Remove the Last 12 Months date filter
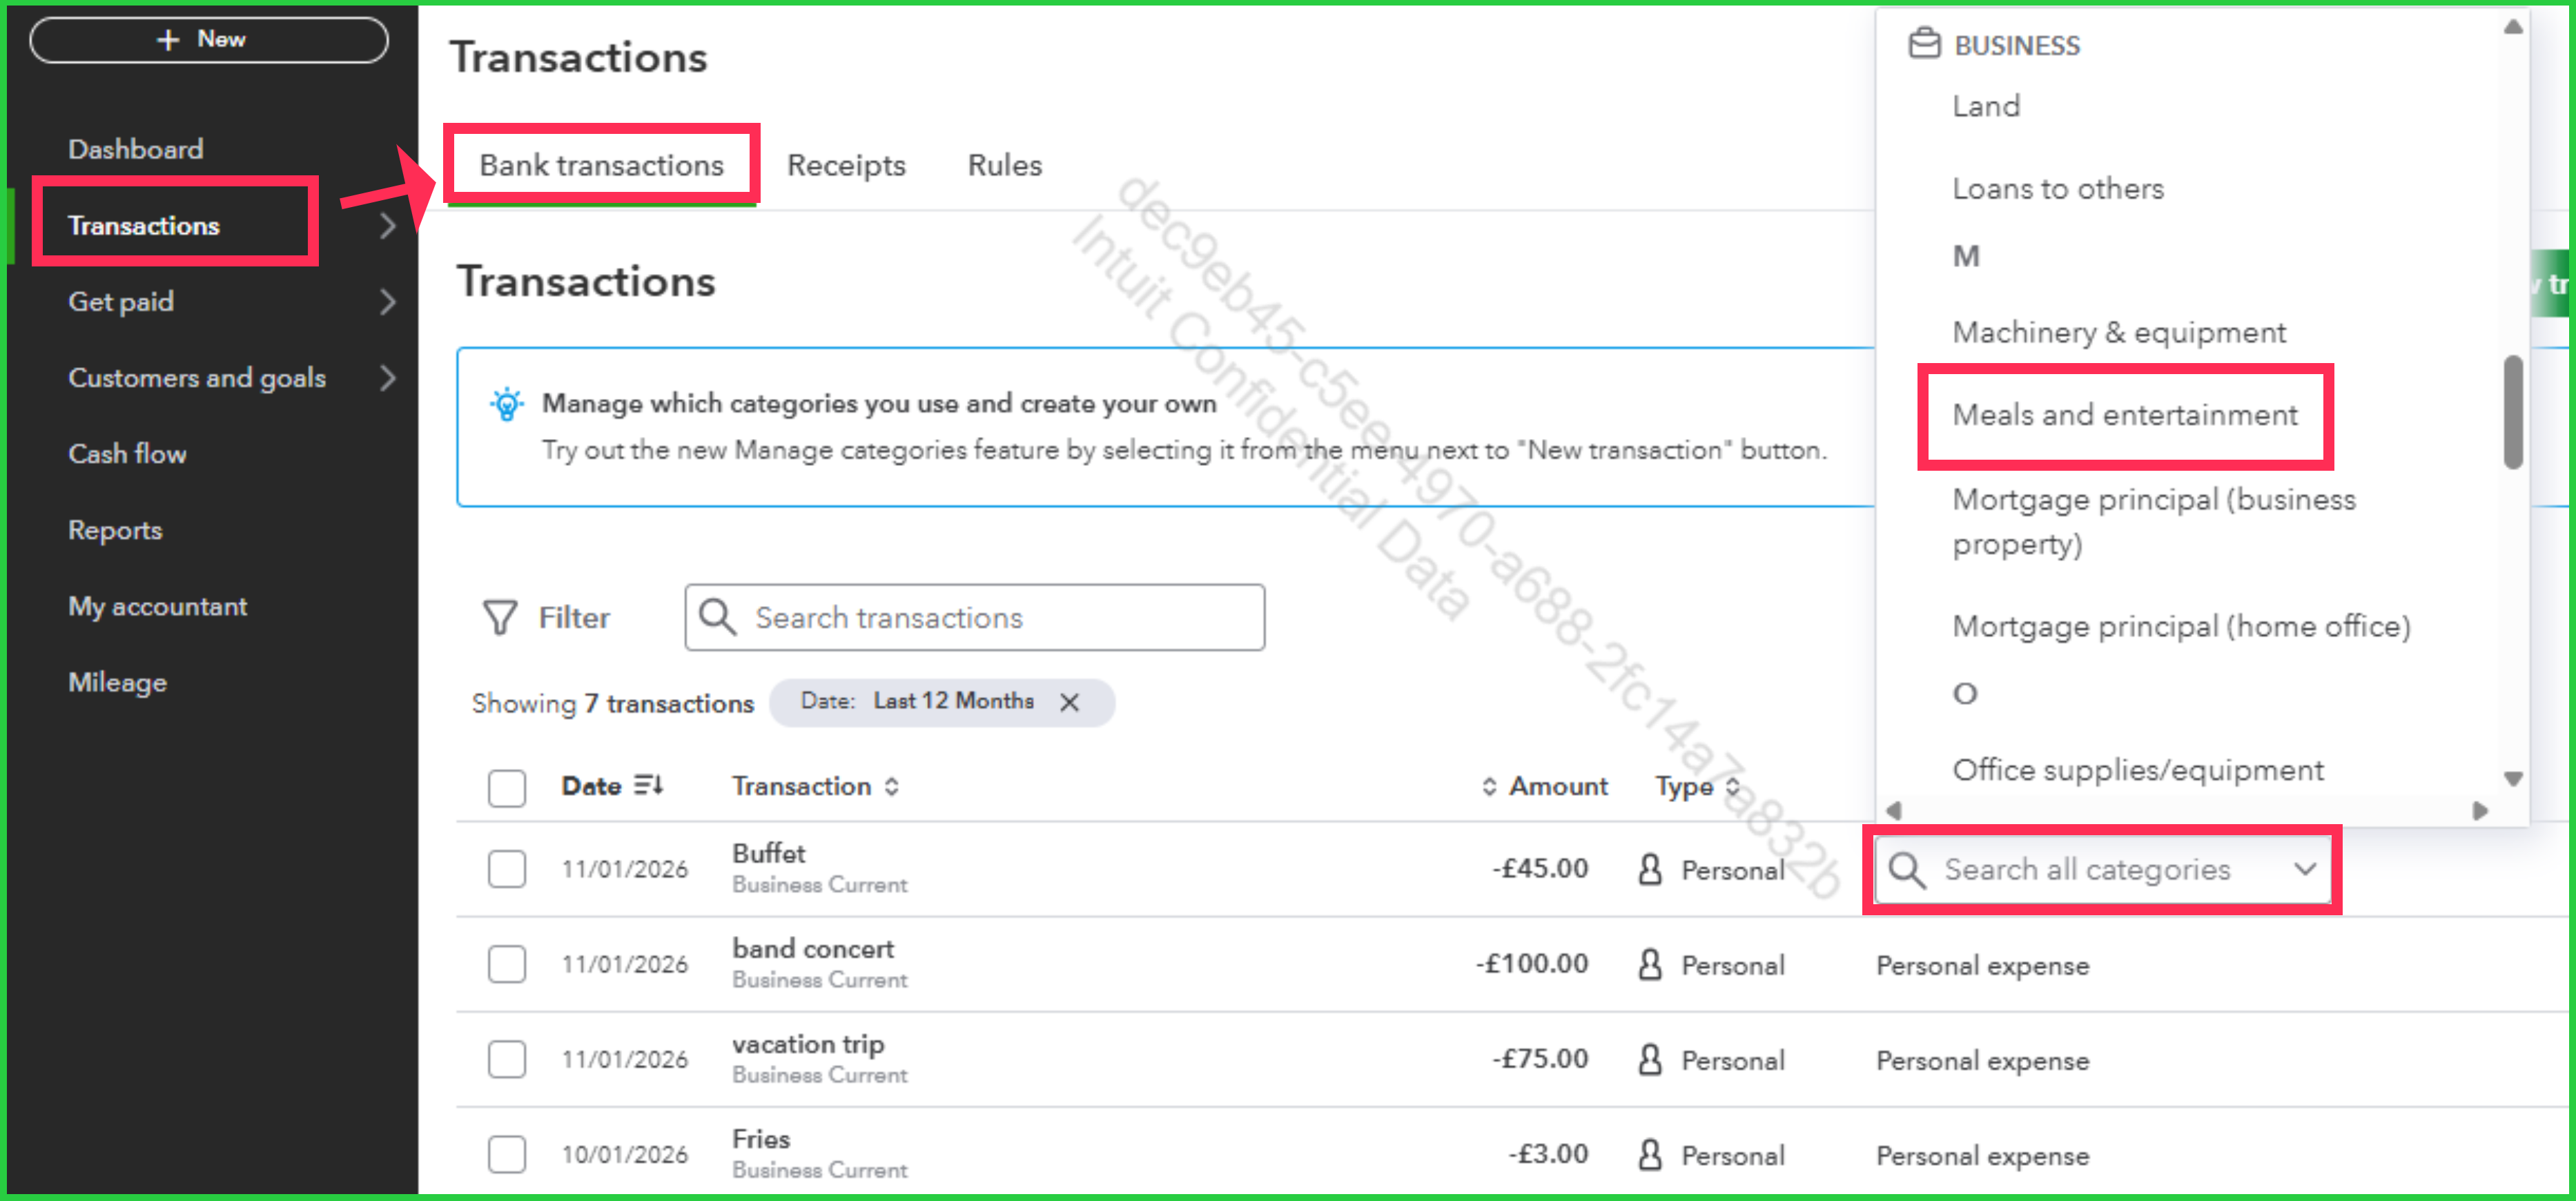 [x=1069, y=702]
